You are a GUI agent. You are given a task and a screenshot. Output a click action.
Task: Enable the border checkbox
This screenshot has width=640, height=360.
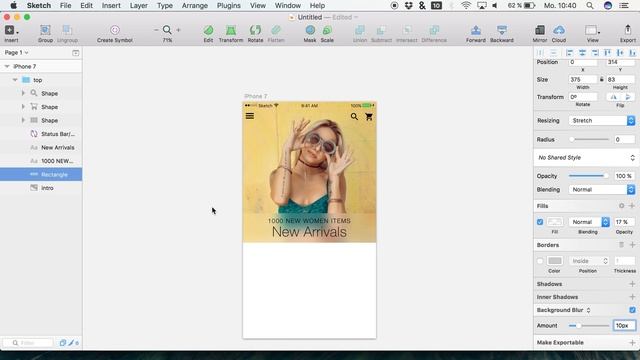[540, 261]
